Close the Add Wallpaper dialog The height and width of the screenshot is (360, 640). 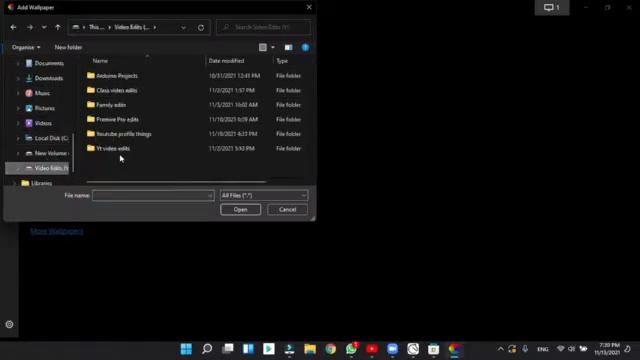[309, 7]
